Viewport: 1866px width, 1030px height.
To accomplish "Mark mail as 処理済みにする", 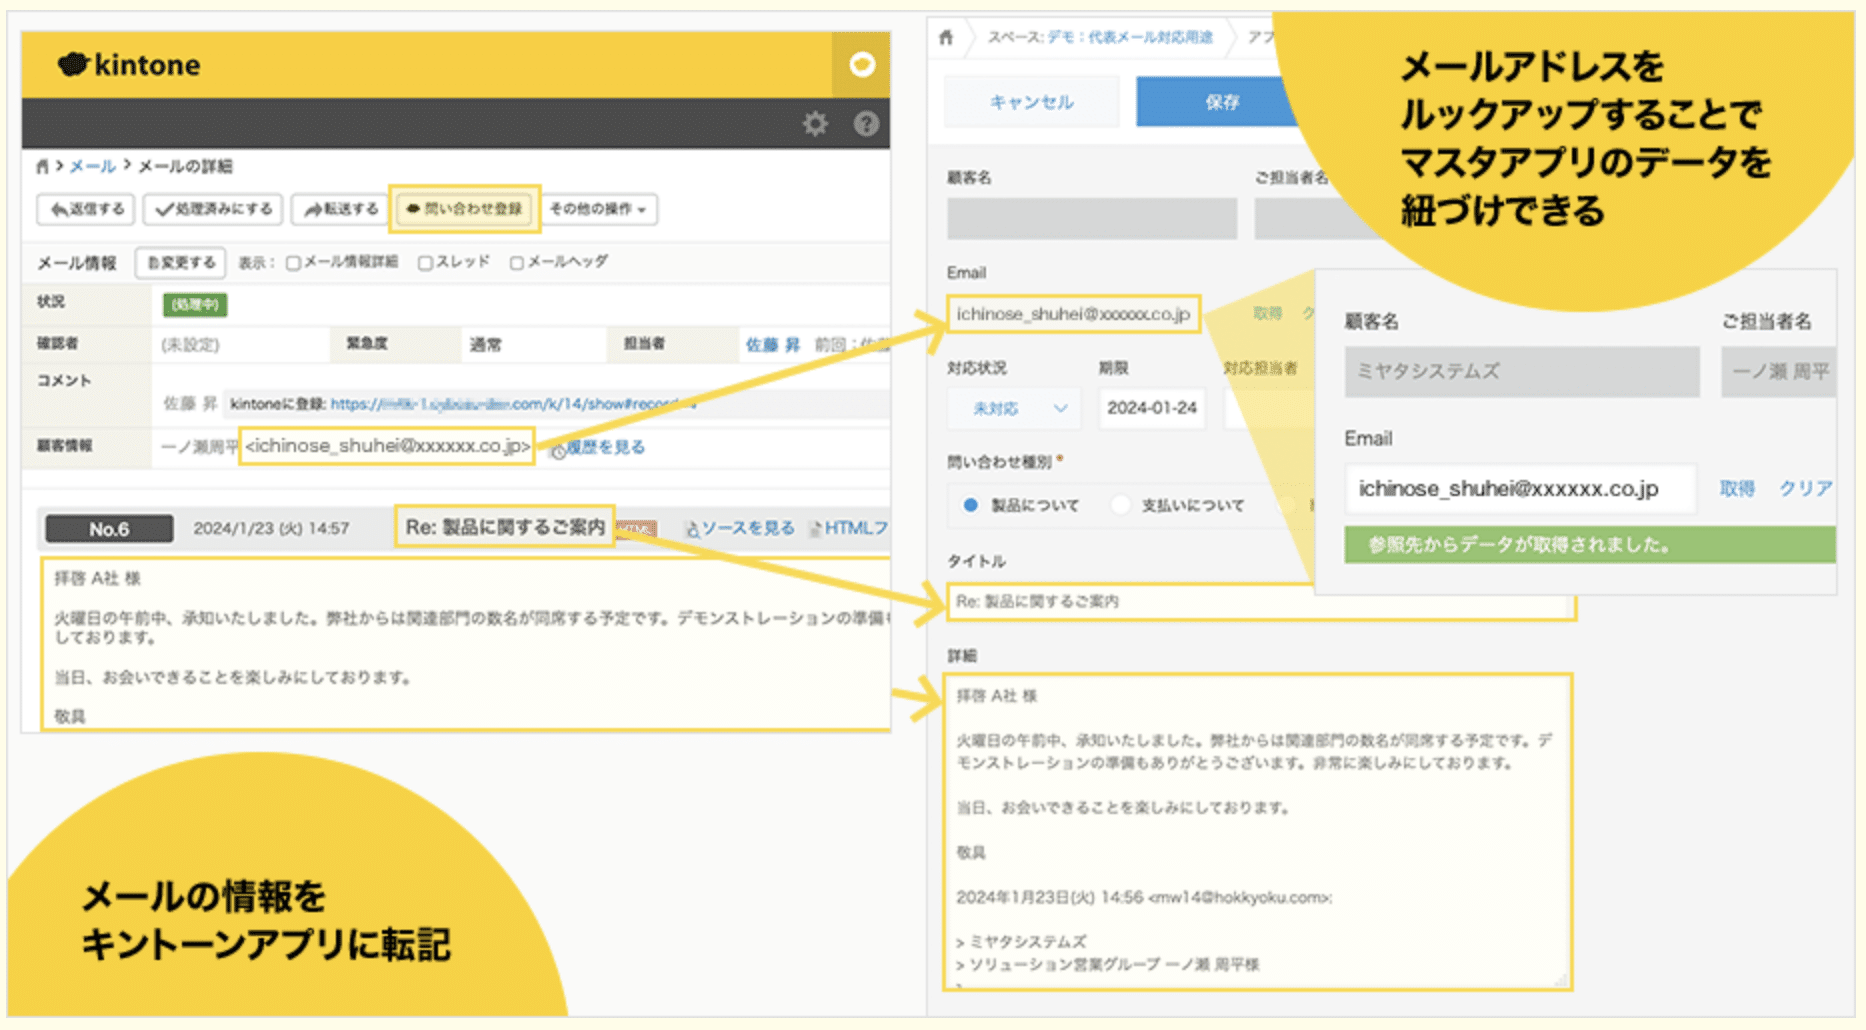I will [x=213, y=209].
